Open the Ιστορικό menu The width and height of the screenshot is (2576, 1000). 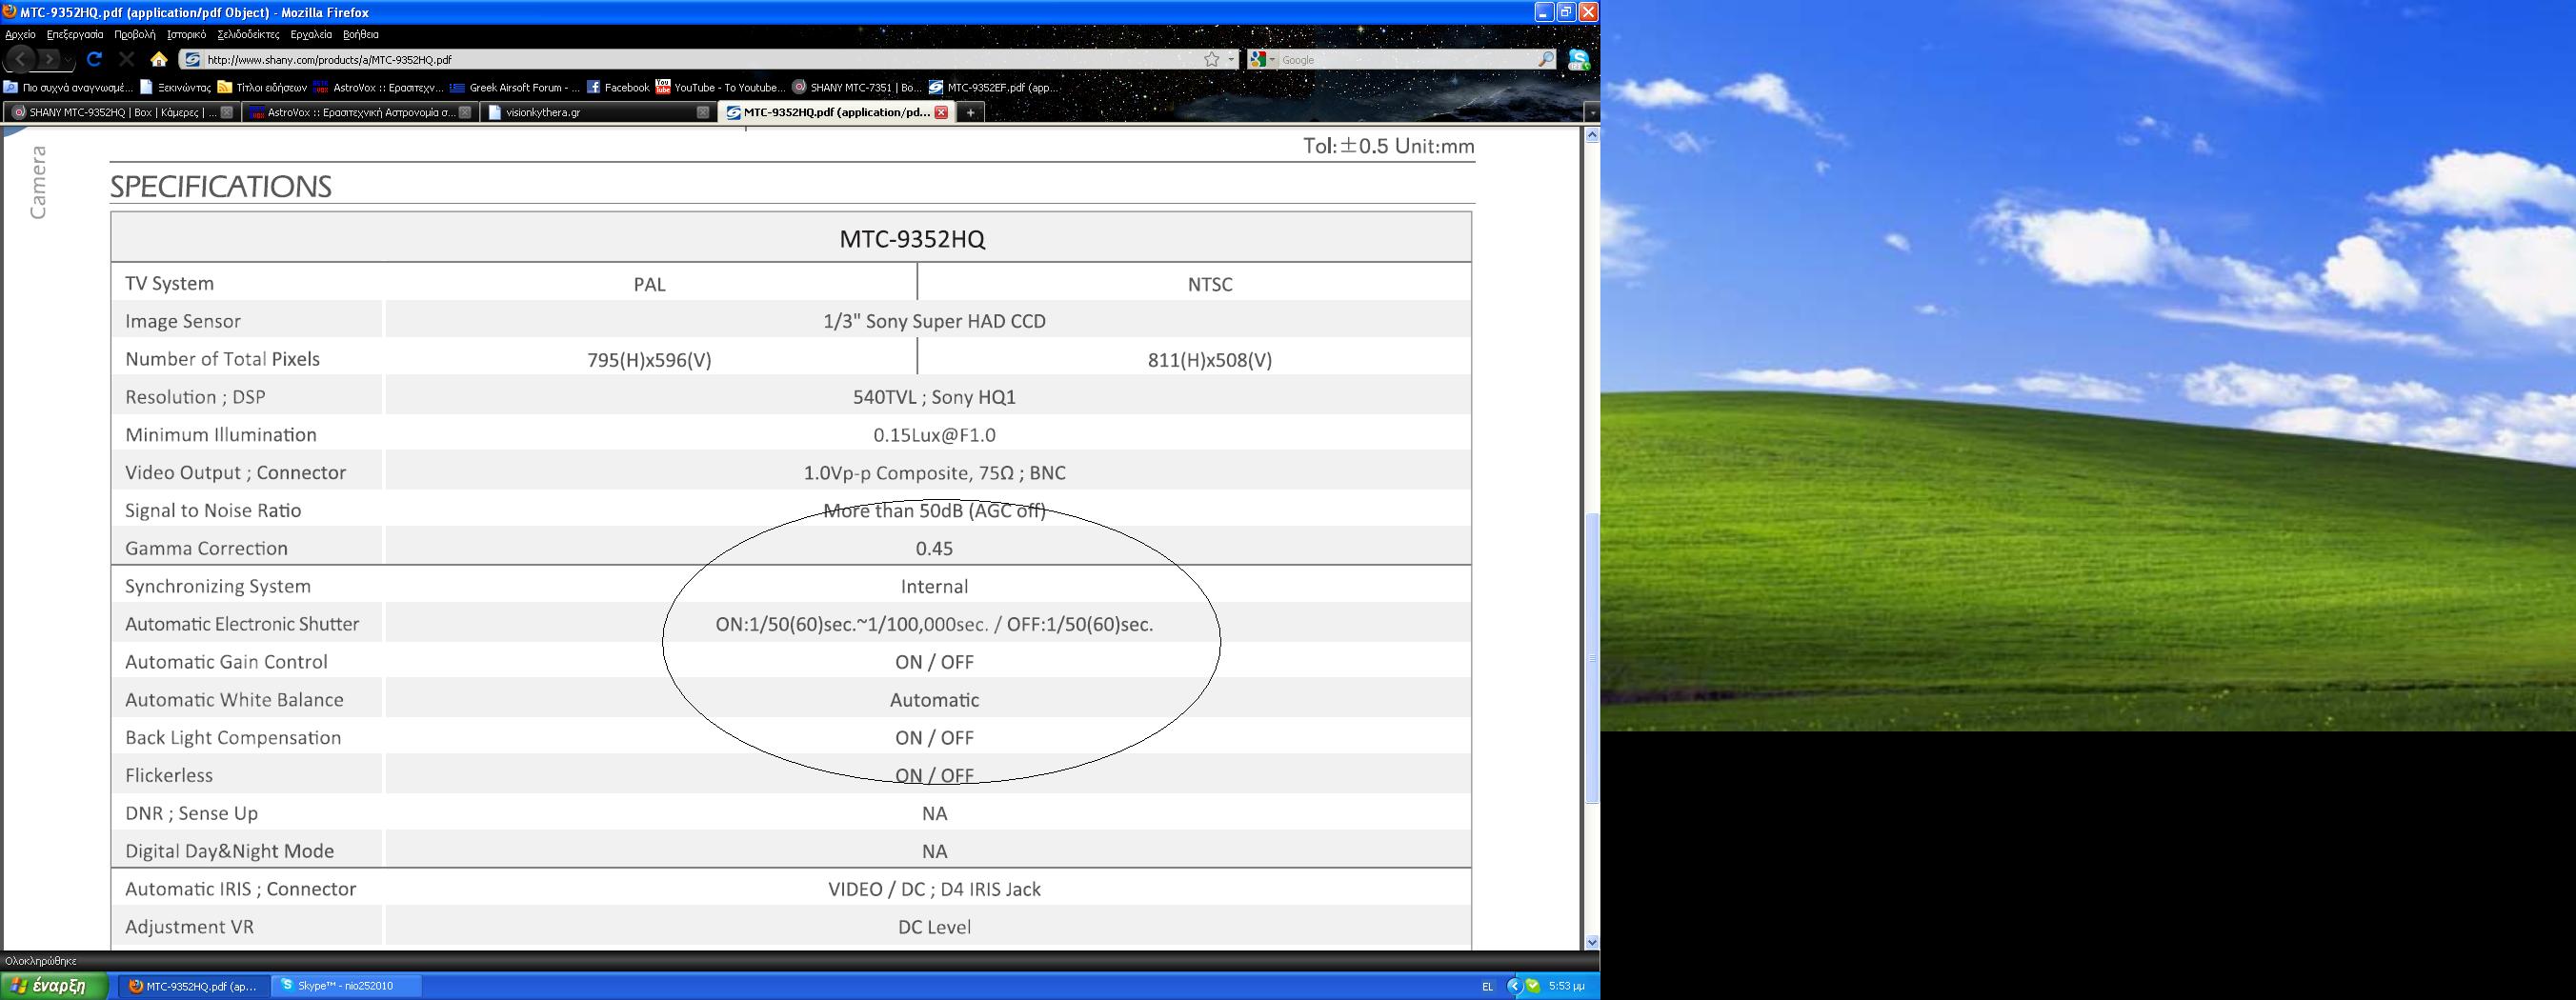tap(186, 34)
